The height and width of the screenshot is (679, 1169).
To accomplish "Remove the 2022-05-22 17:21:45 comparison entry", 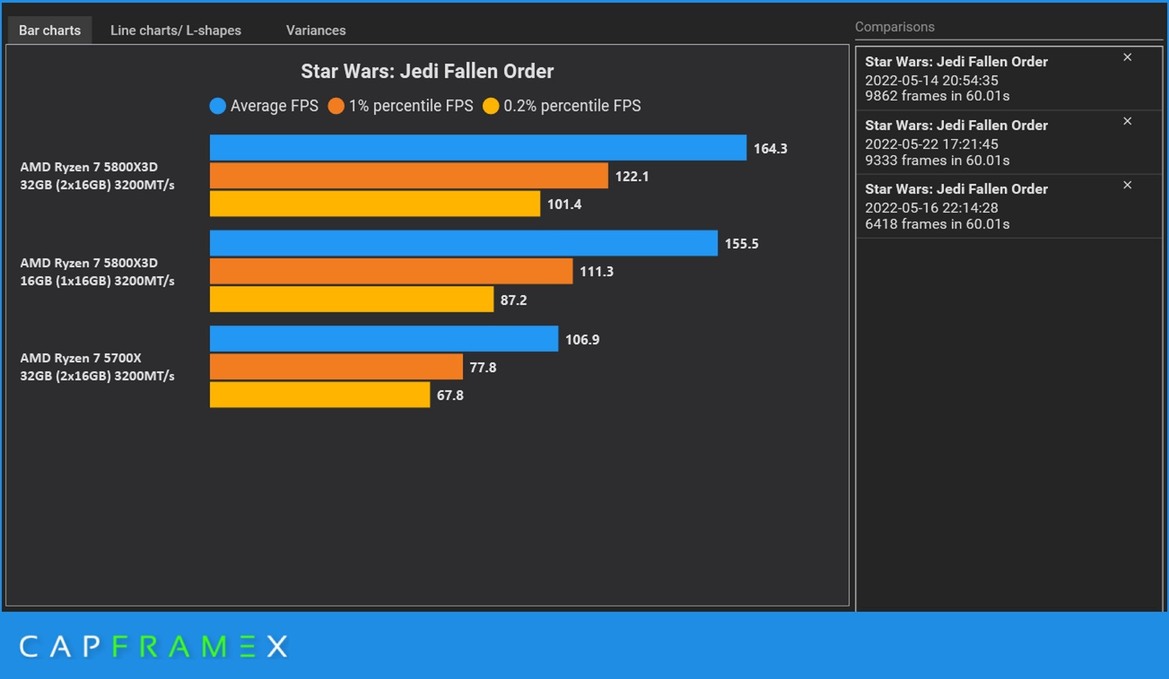I will pyautogui.click(x=1127, y=121).
